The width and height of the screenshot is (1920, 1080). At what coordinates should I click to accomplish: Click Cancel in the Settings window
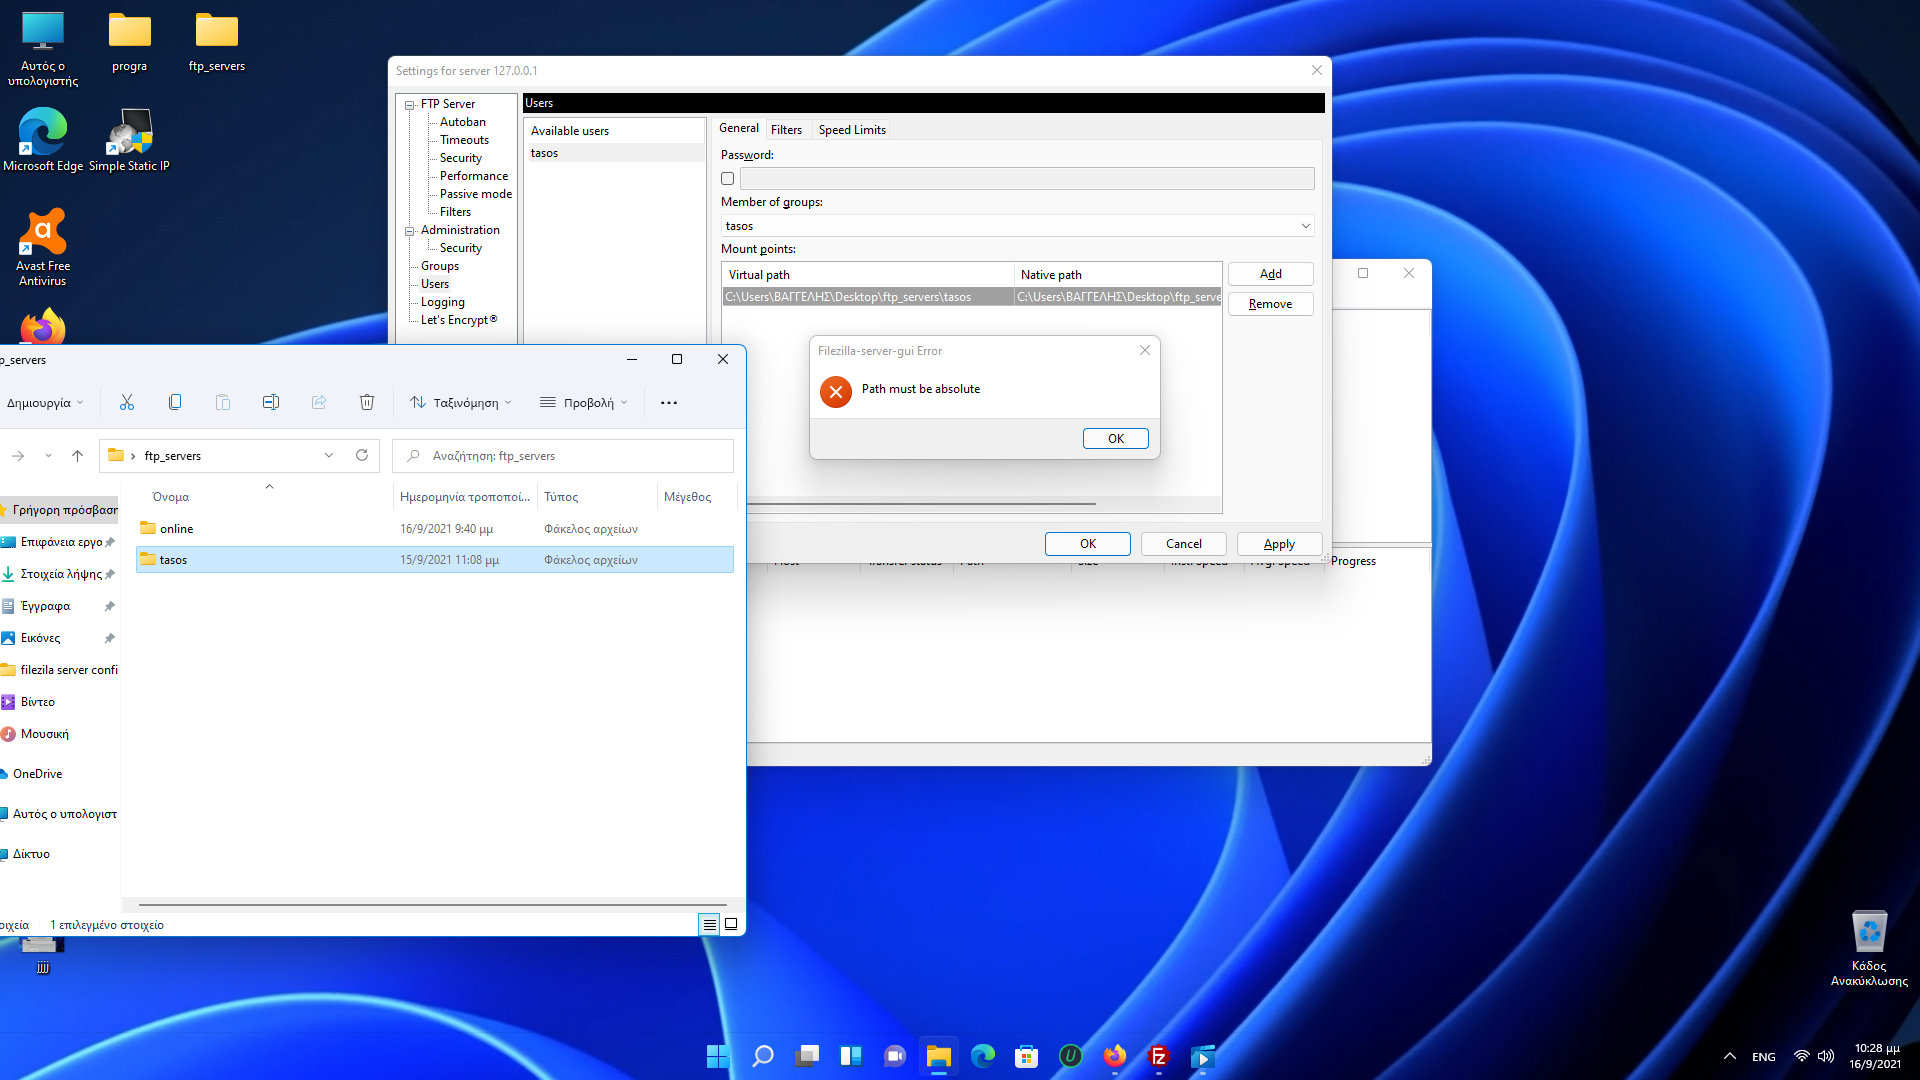pos(1184,543)
